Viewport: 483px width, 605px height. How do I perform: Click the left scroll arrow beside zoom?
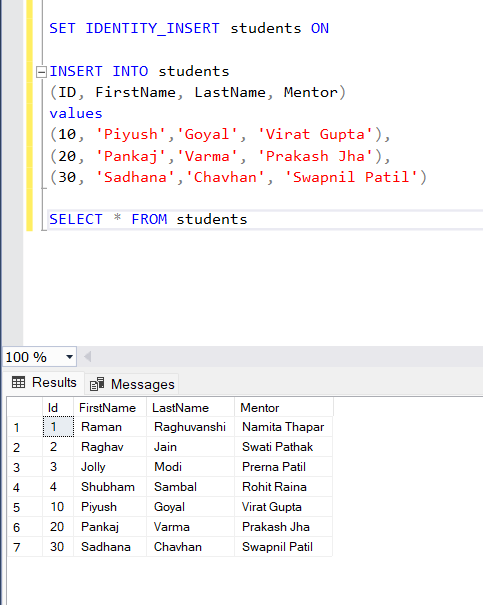[x=88, y=357]
